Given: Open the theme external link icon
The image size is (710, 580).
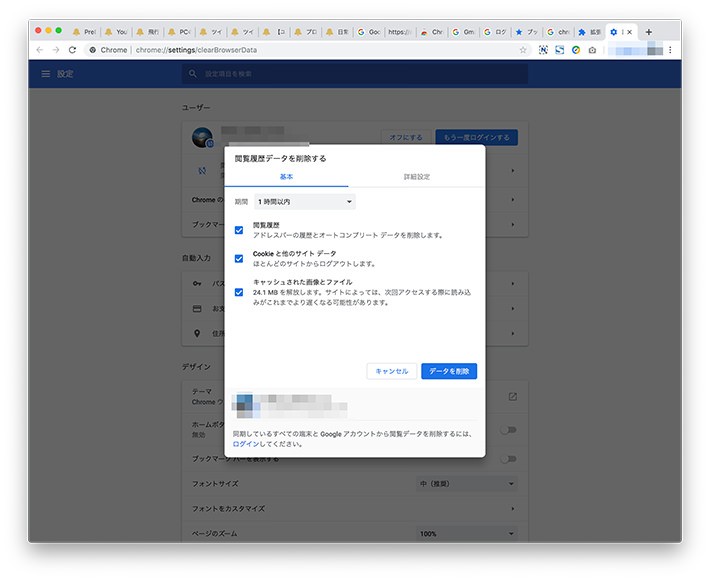Looking at the screenshot, I should click(x=512, y=397).
